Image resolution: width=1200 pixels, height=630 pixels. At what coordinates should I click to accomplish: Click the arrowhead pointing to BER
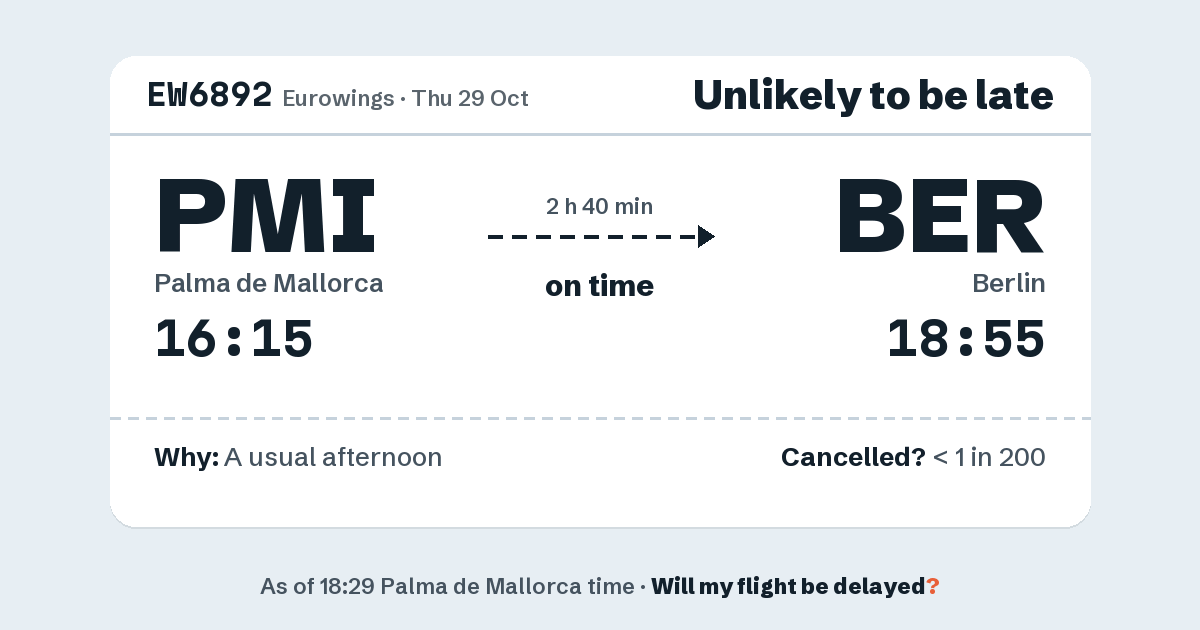pyautogui.click(x=706, y=237)
